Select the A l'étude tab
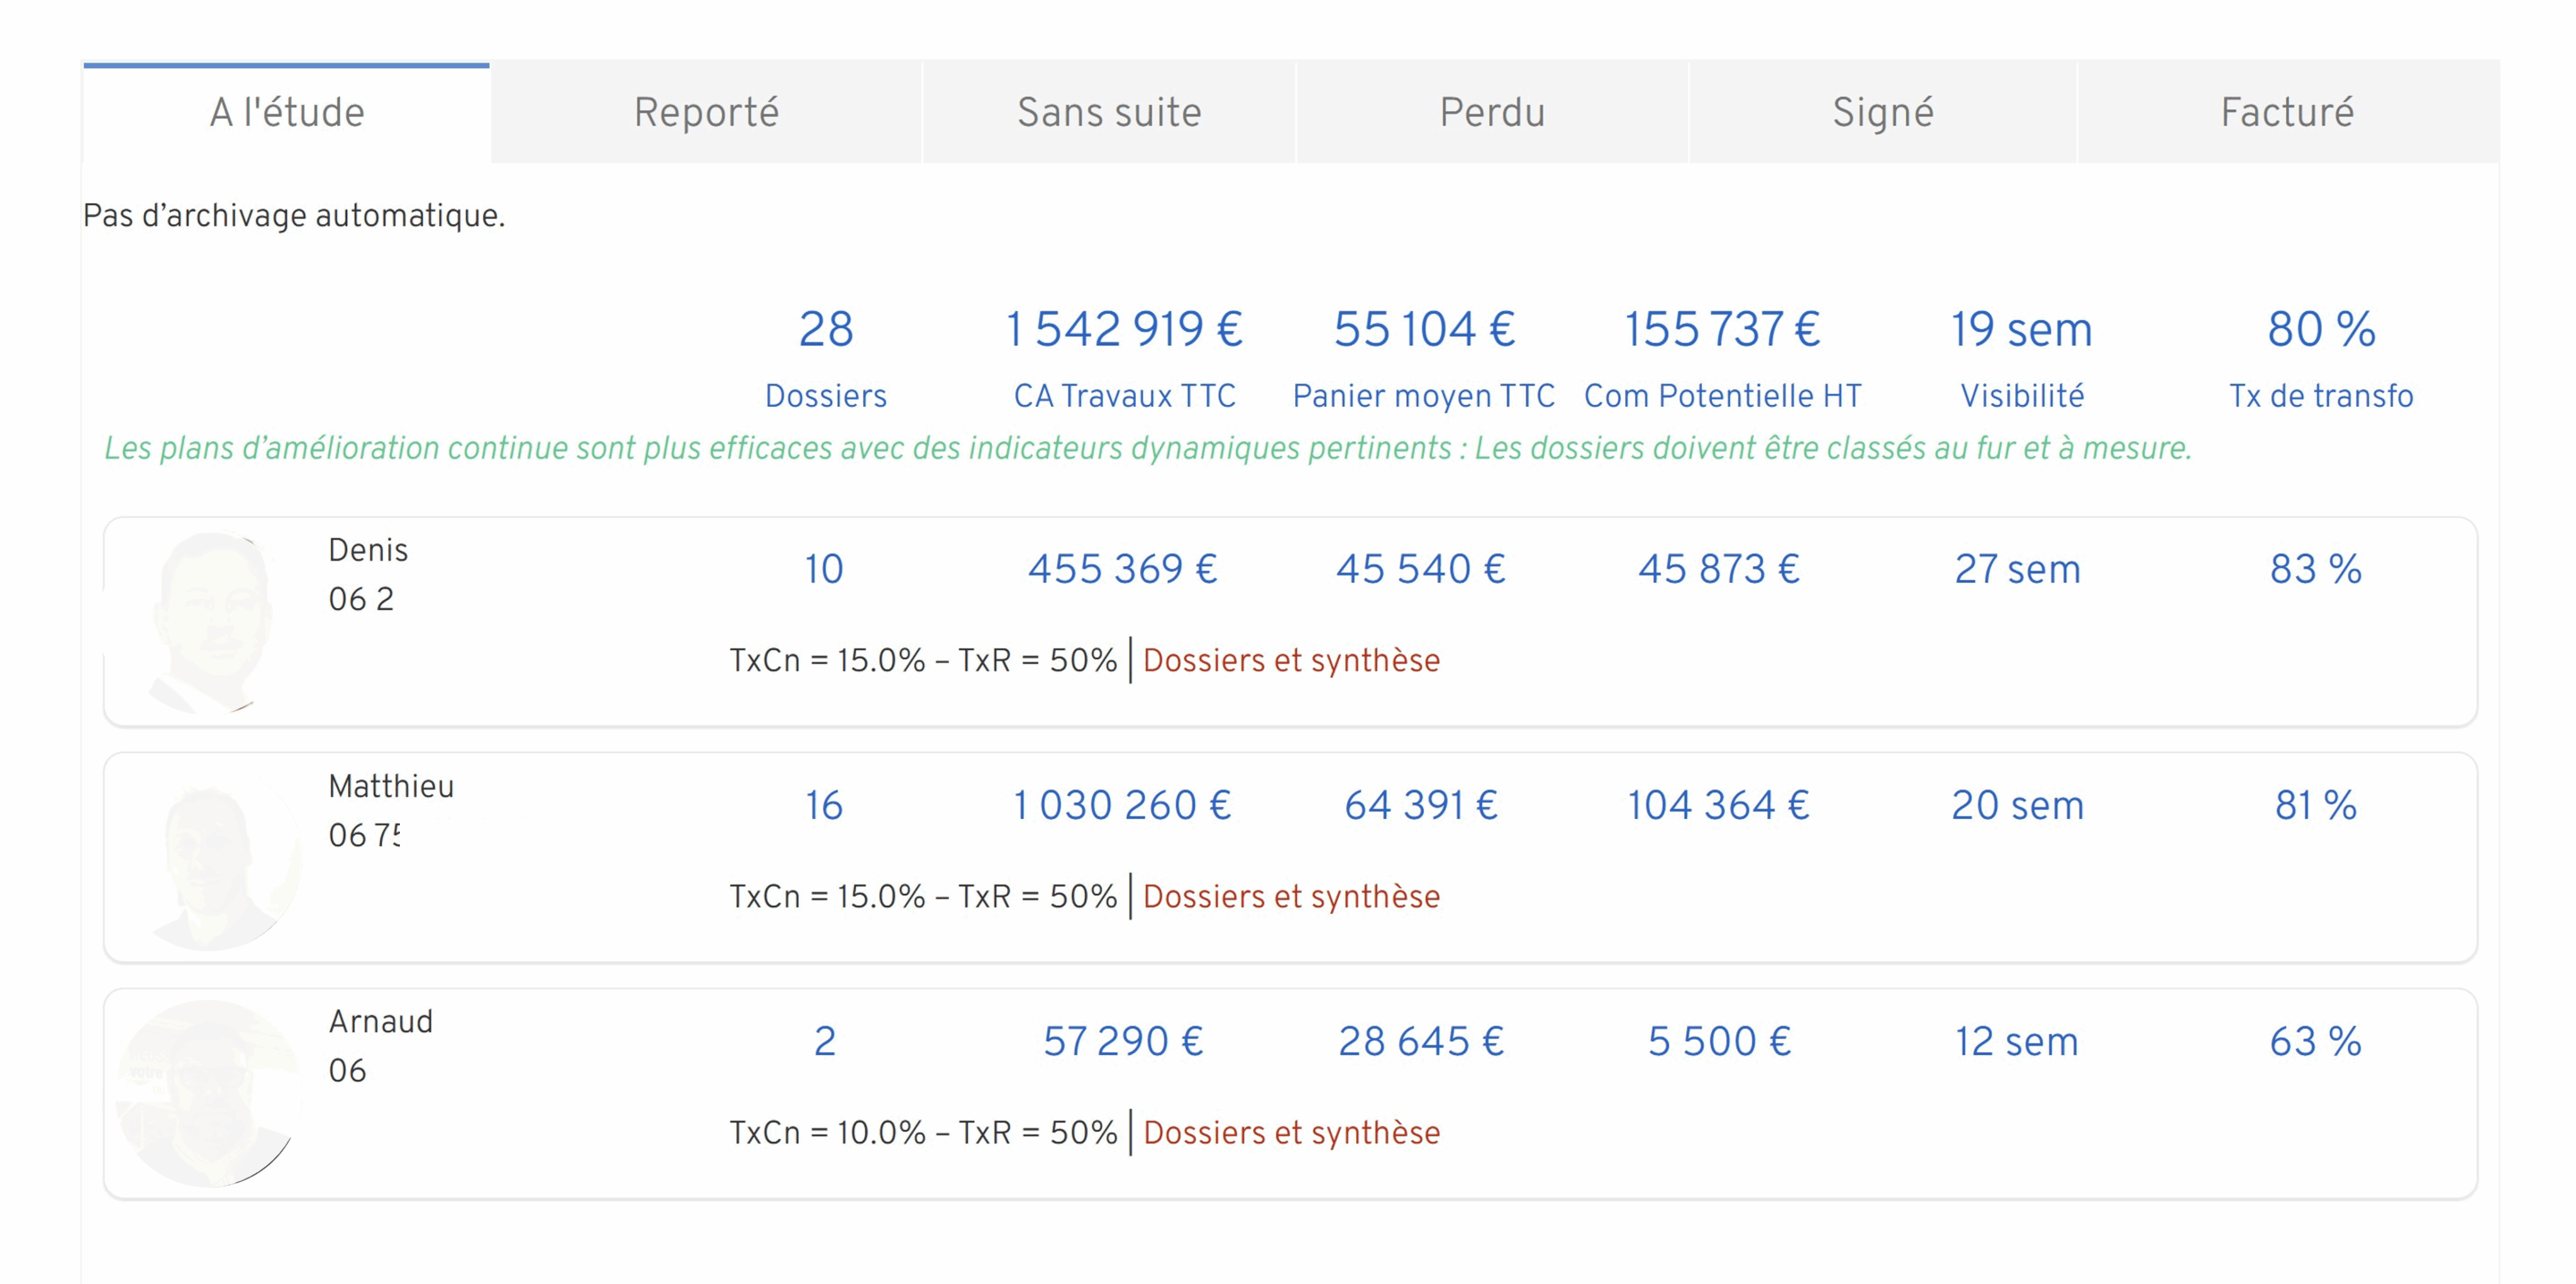This screenshot has width=2576, height=1284. 287,112
